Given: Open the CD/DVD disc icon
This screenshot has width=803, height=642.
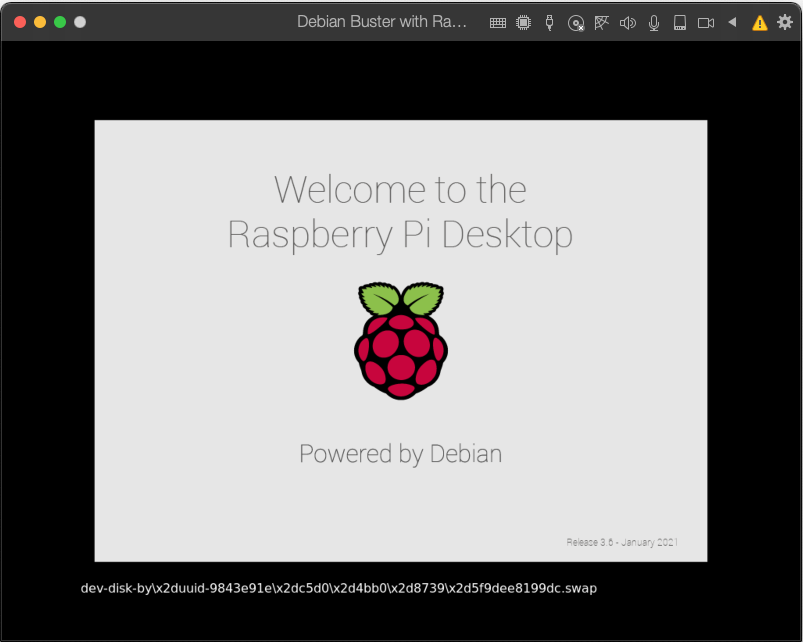Looking at the screenshot, I should tap(576, 23).
